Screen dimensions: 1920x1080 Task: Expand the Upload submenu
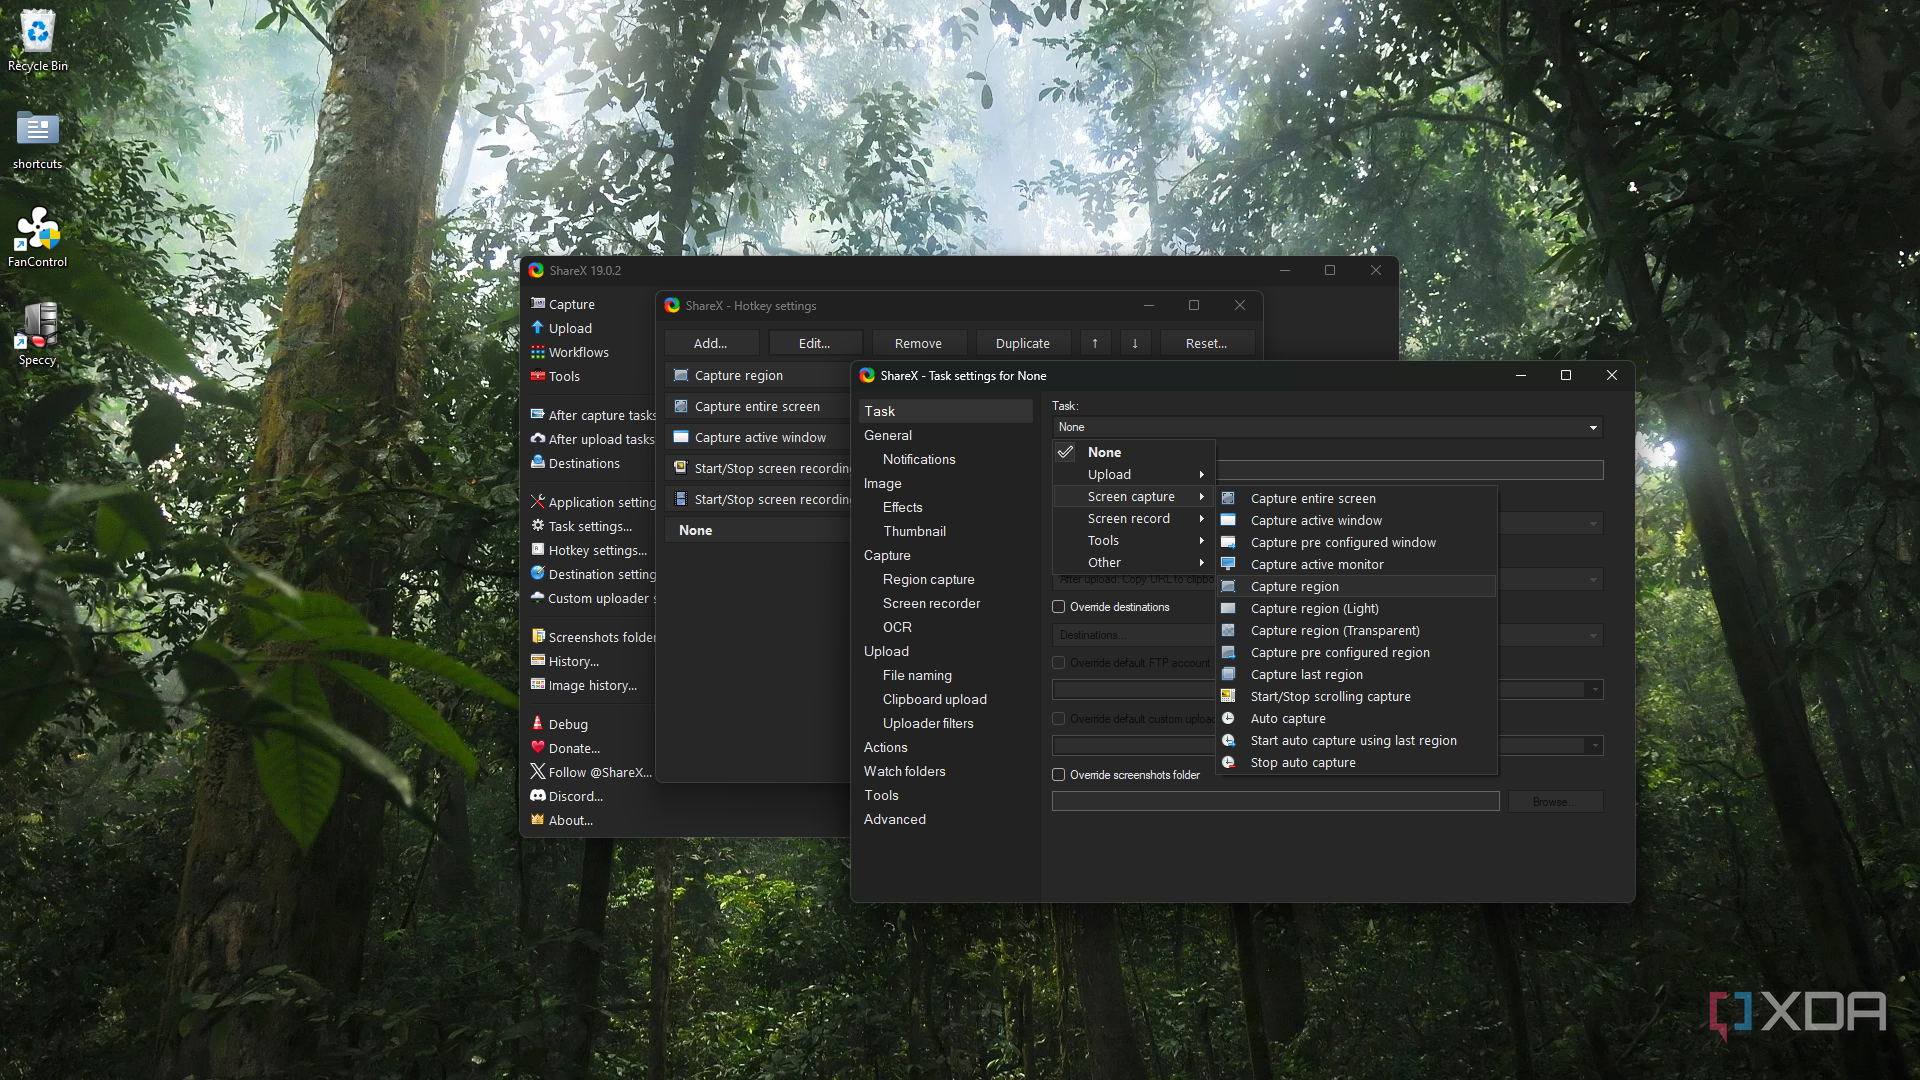1134,474
